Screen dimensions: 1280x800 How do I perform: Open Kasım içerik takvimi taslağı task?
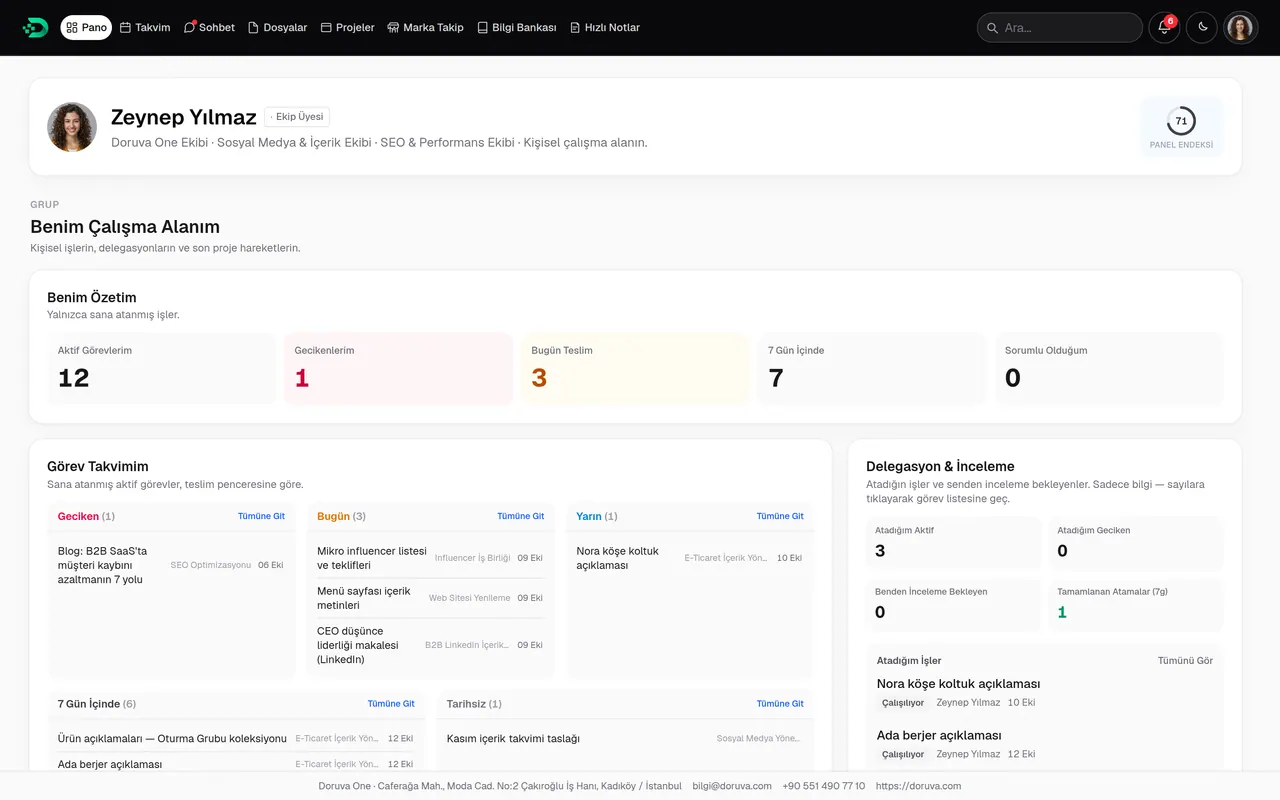624,738
